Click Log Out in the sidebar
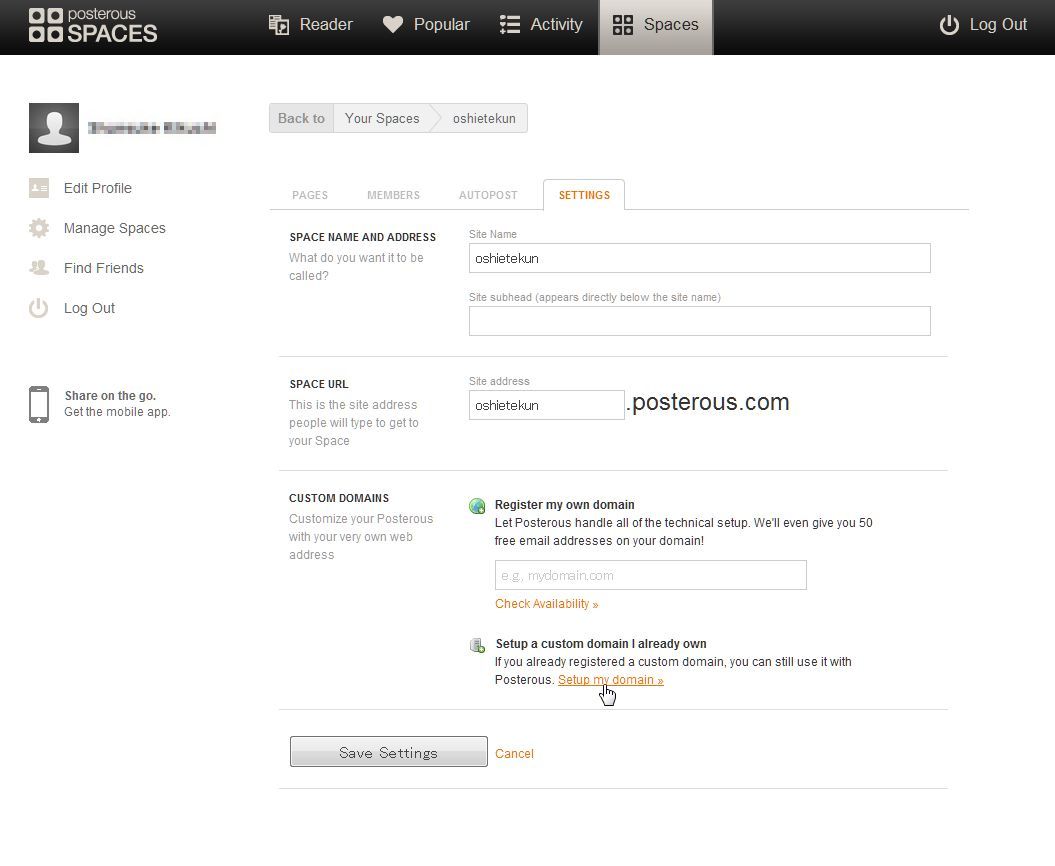 (89, 308)
